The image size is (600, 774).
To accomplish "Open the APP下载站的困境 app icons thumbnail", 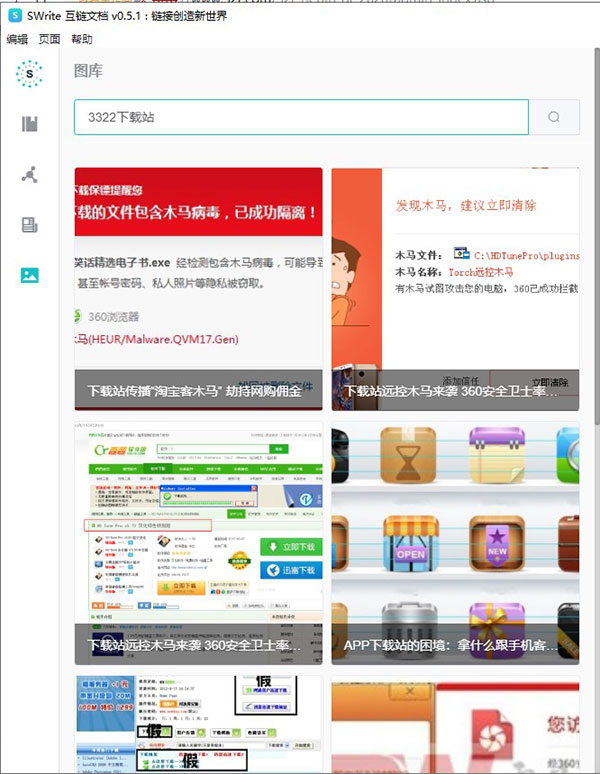I will coord(455,543).
